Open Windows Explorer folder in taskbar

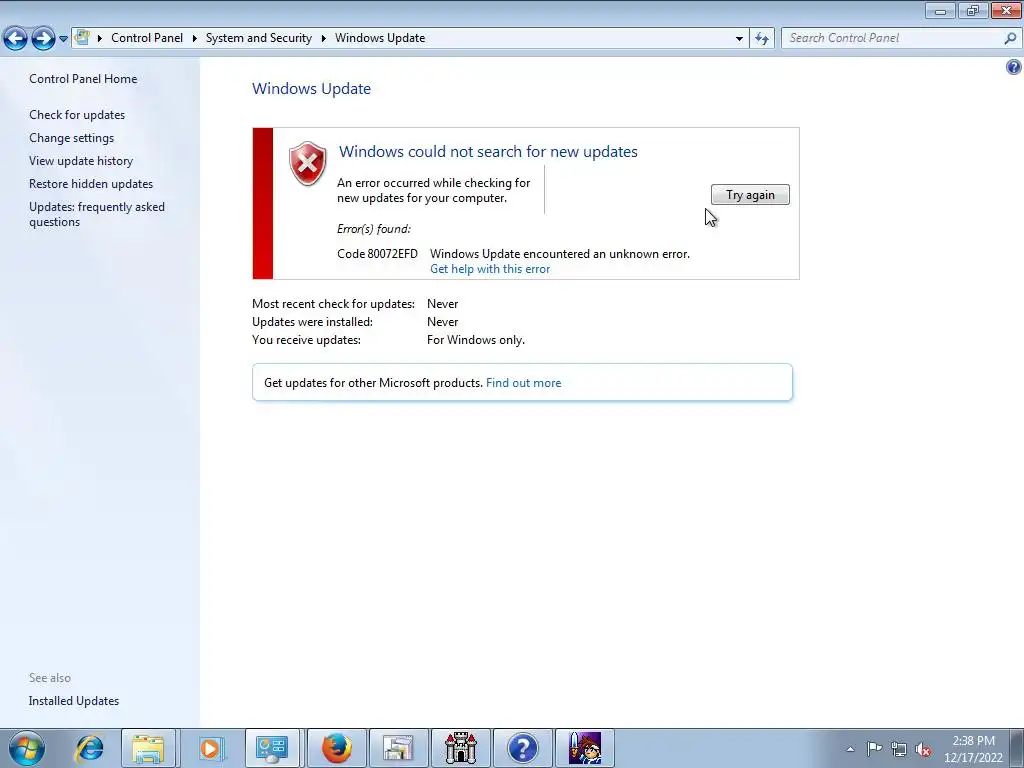[x=149, y=748]
